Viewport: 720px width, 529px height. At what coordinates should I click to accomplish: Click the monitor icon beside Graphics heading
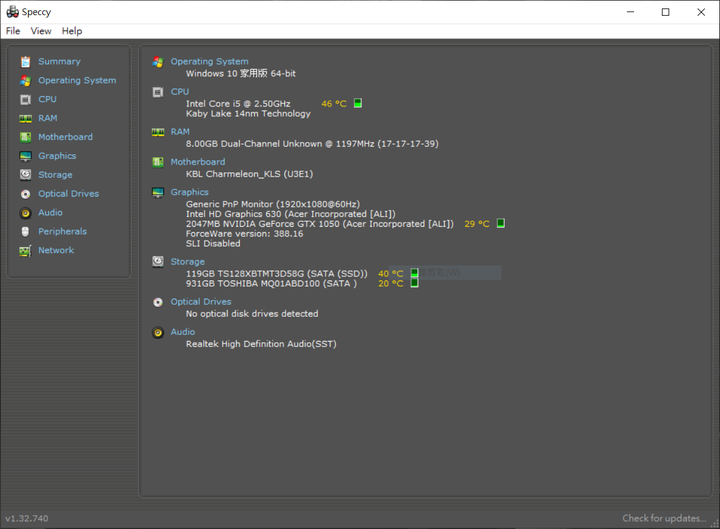tap(158, 192)
